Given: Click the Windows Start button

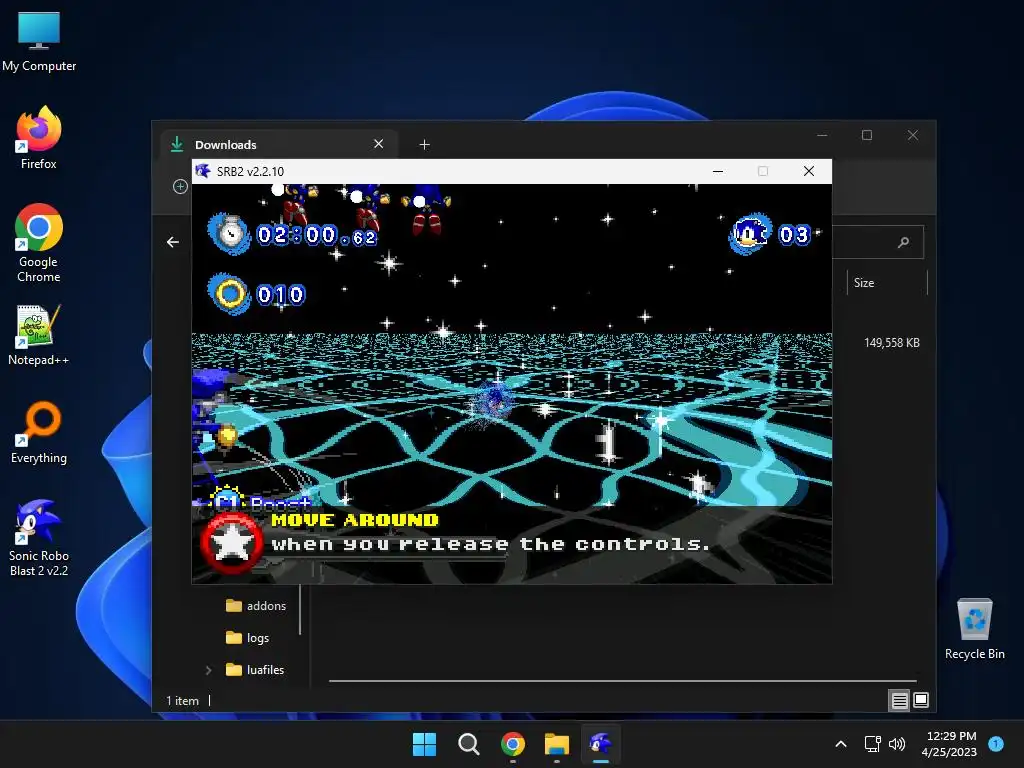Looking at the screenshot, I should tap(424, 744).
